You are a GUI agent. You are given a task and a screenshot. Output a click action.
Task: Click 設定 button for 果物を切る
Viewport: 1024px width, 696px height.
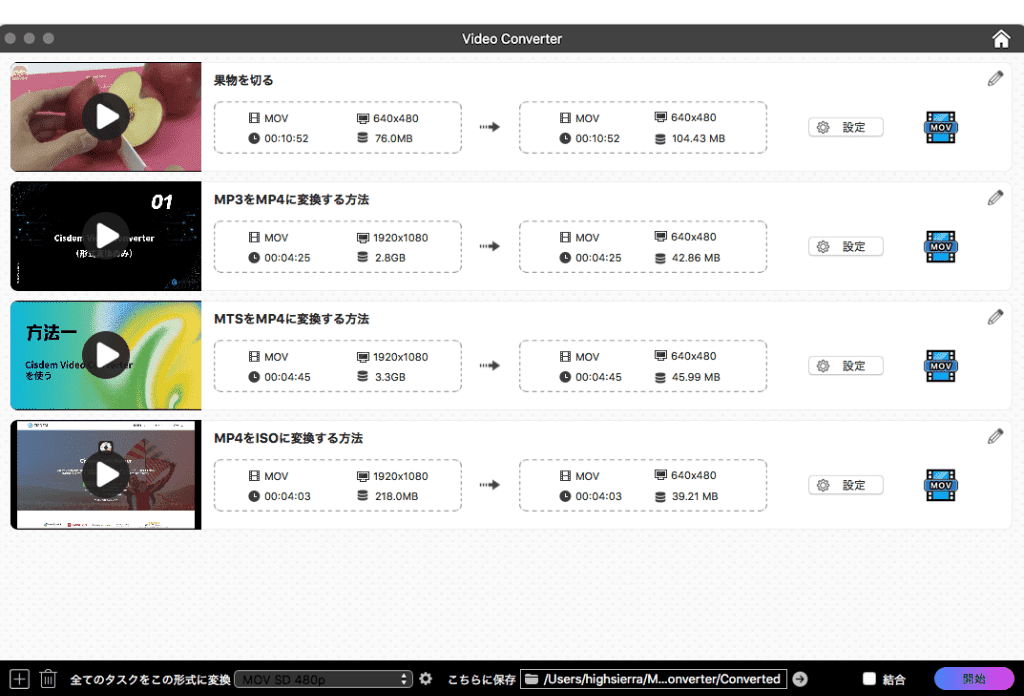point(845,127)
